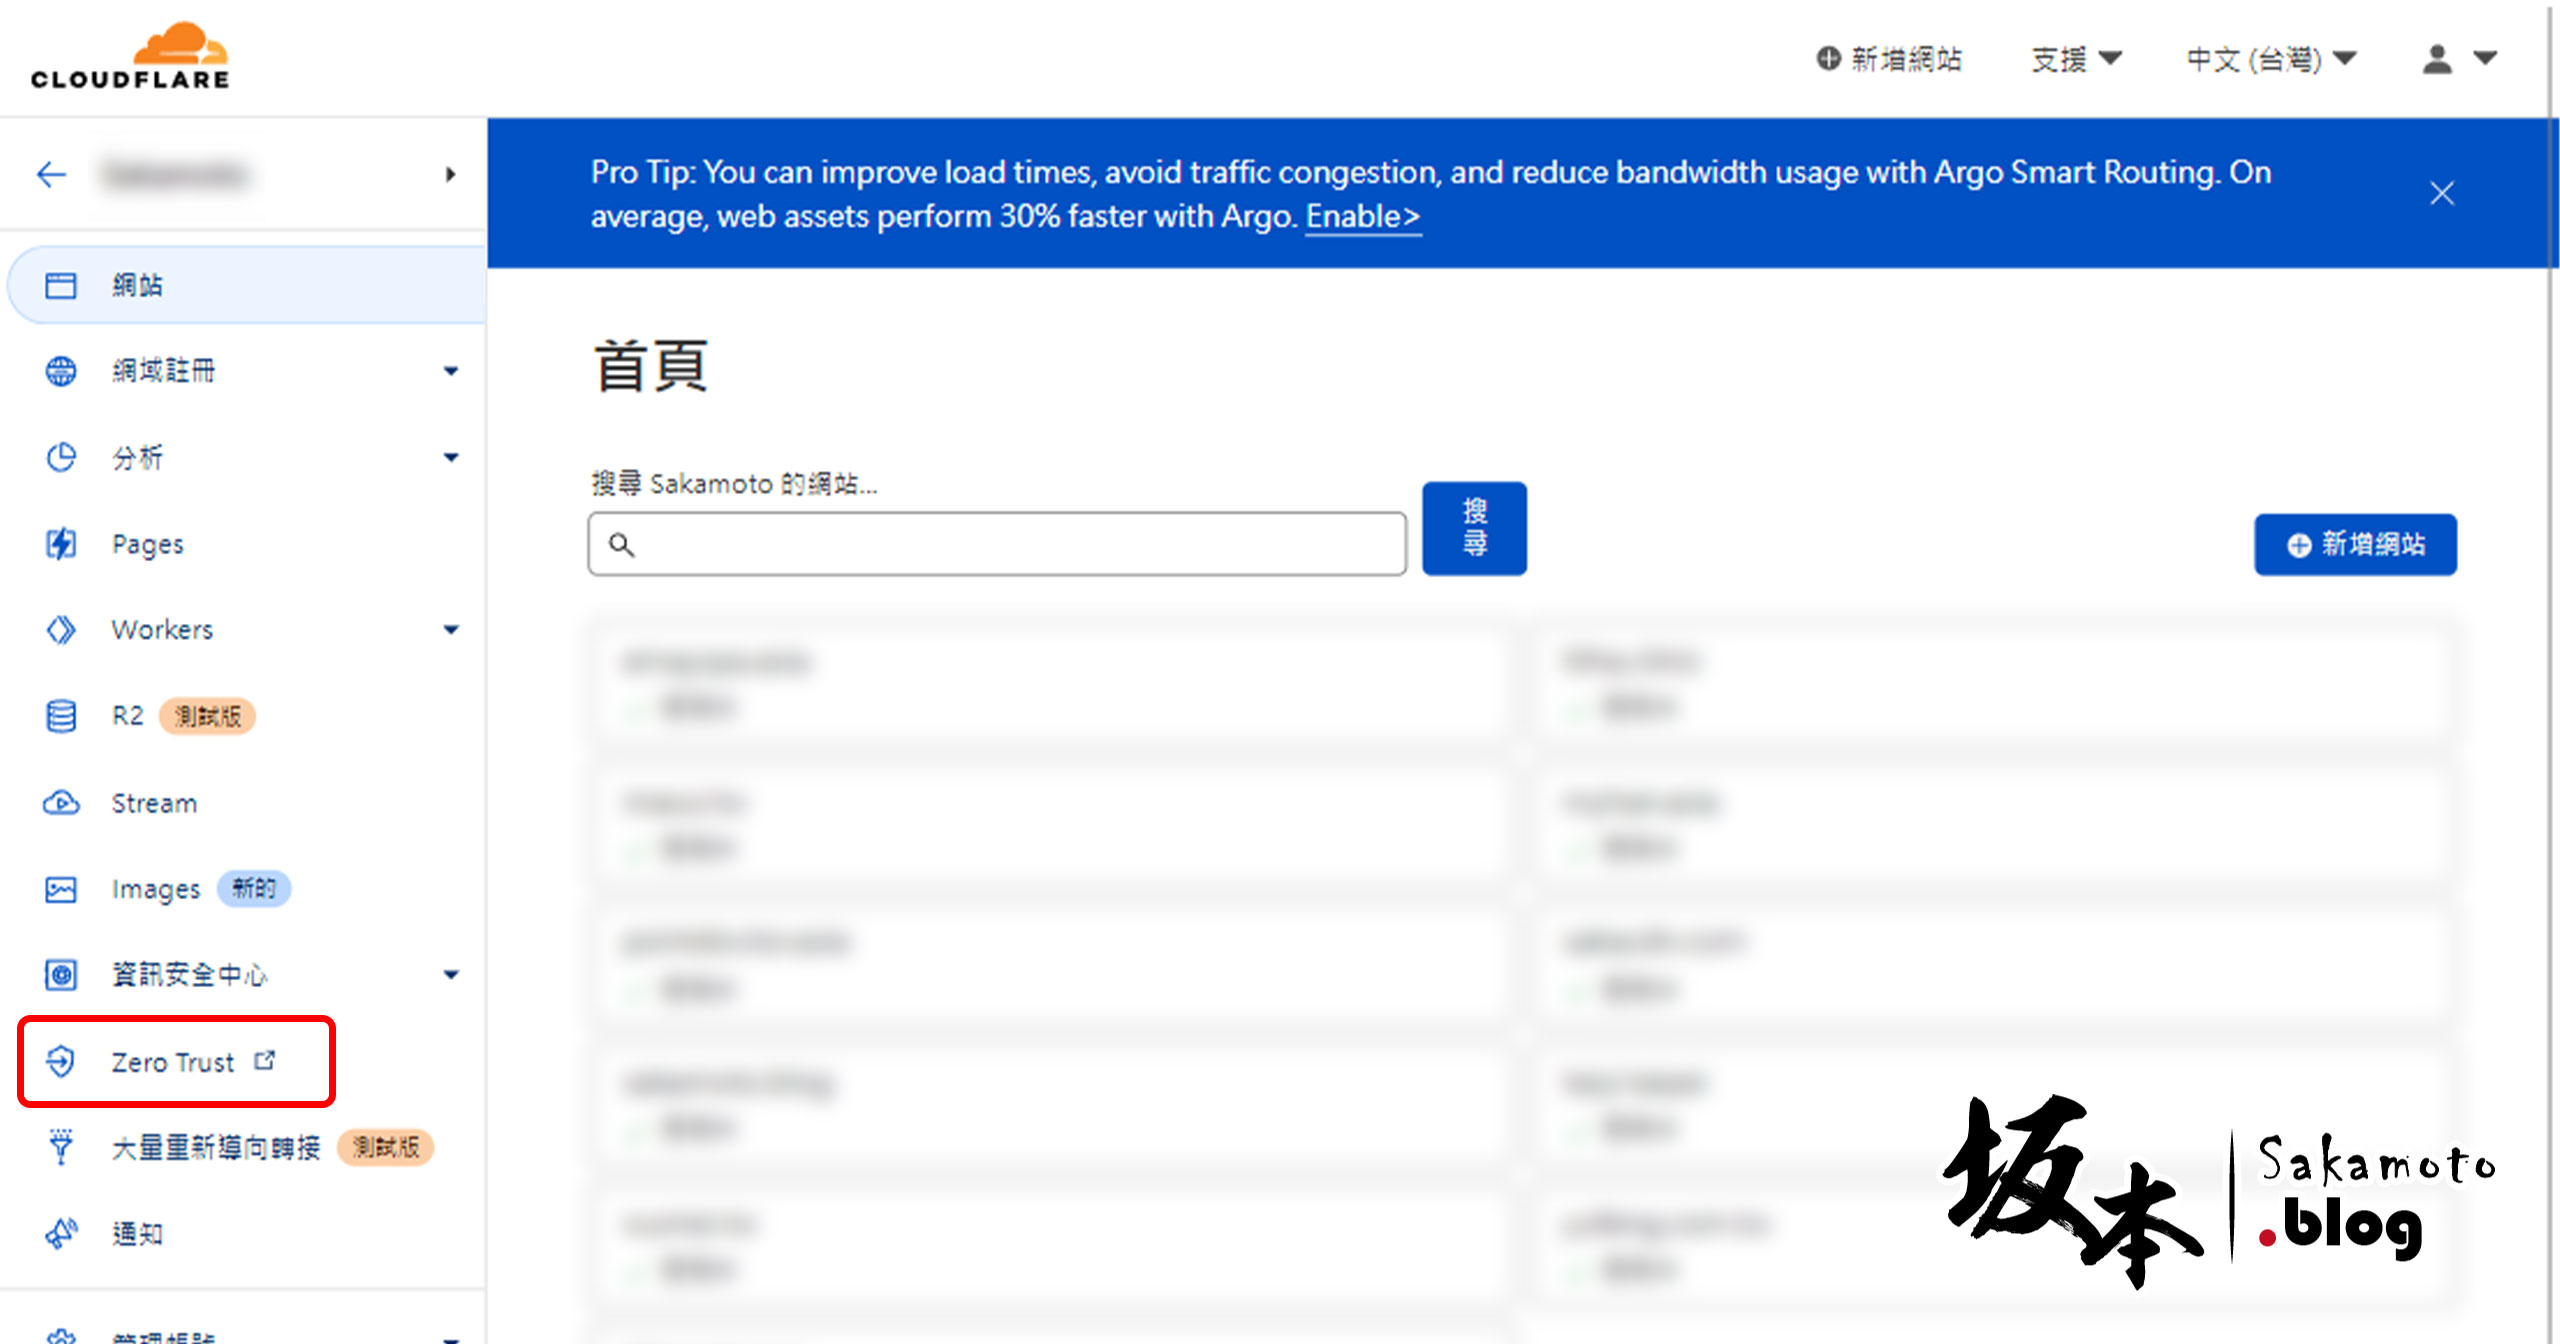2560x1344 pixels.
Task: Click the 通知 megaphone icon
Action: click(61, 1233)
